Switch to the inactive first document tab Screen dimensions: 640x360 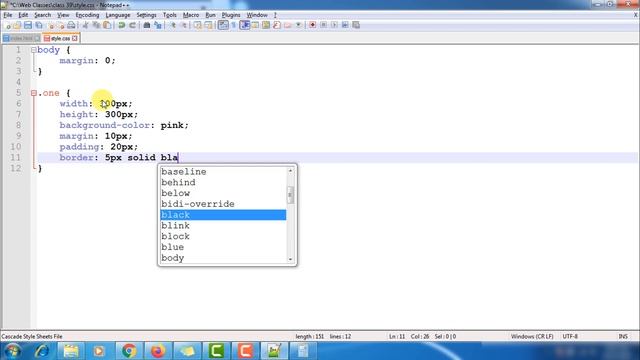tap(21, 38)
